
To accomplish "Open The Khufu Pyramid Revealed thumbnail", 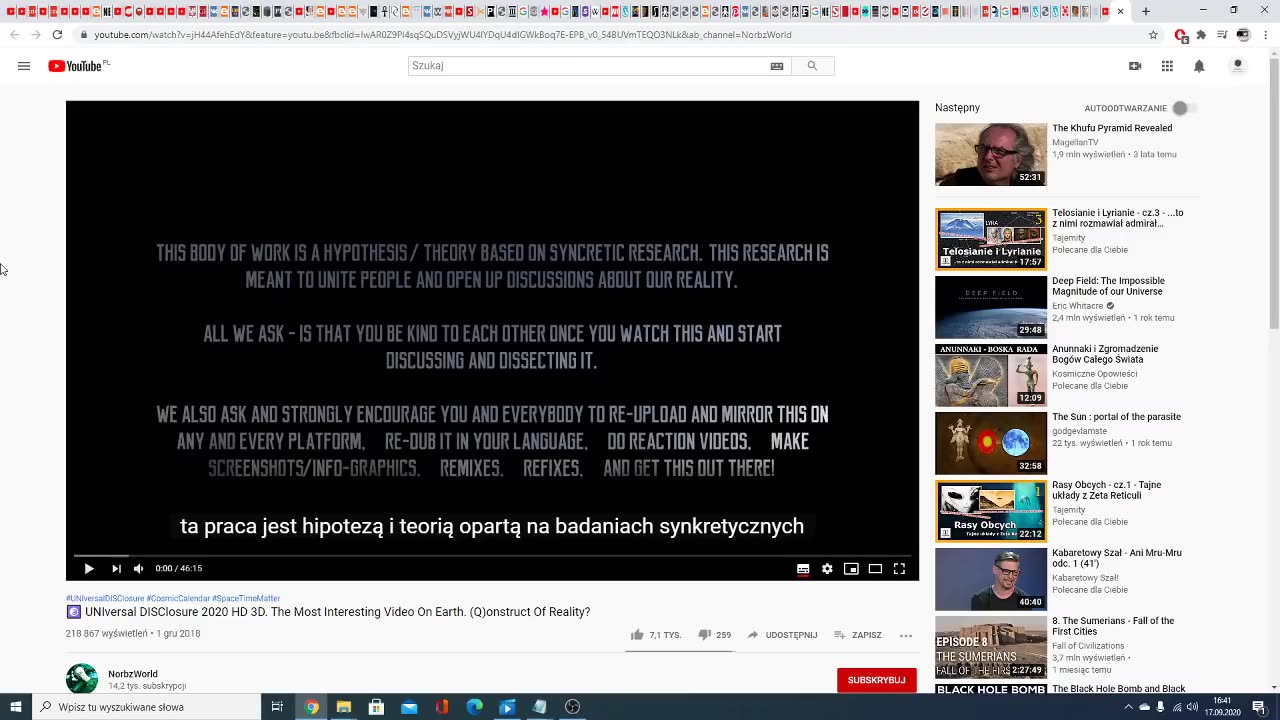I will click(991, 154).
